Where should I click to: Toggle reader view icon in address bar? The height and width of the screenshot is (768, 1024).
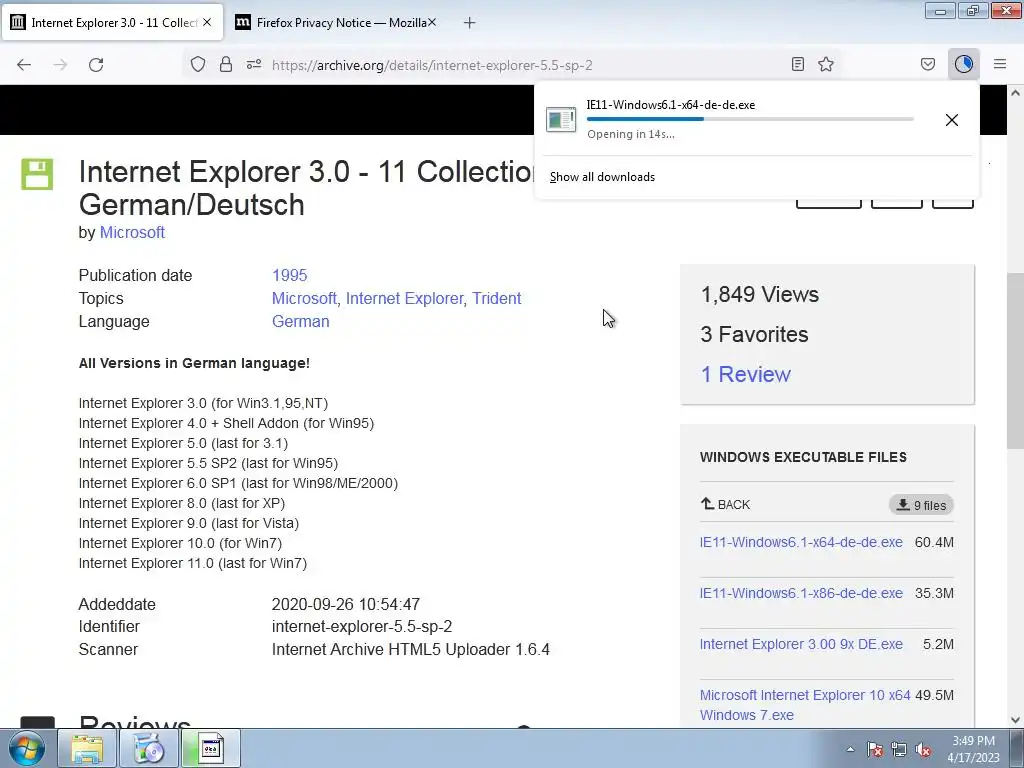point(797,64)
